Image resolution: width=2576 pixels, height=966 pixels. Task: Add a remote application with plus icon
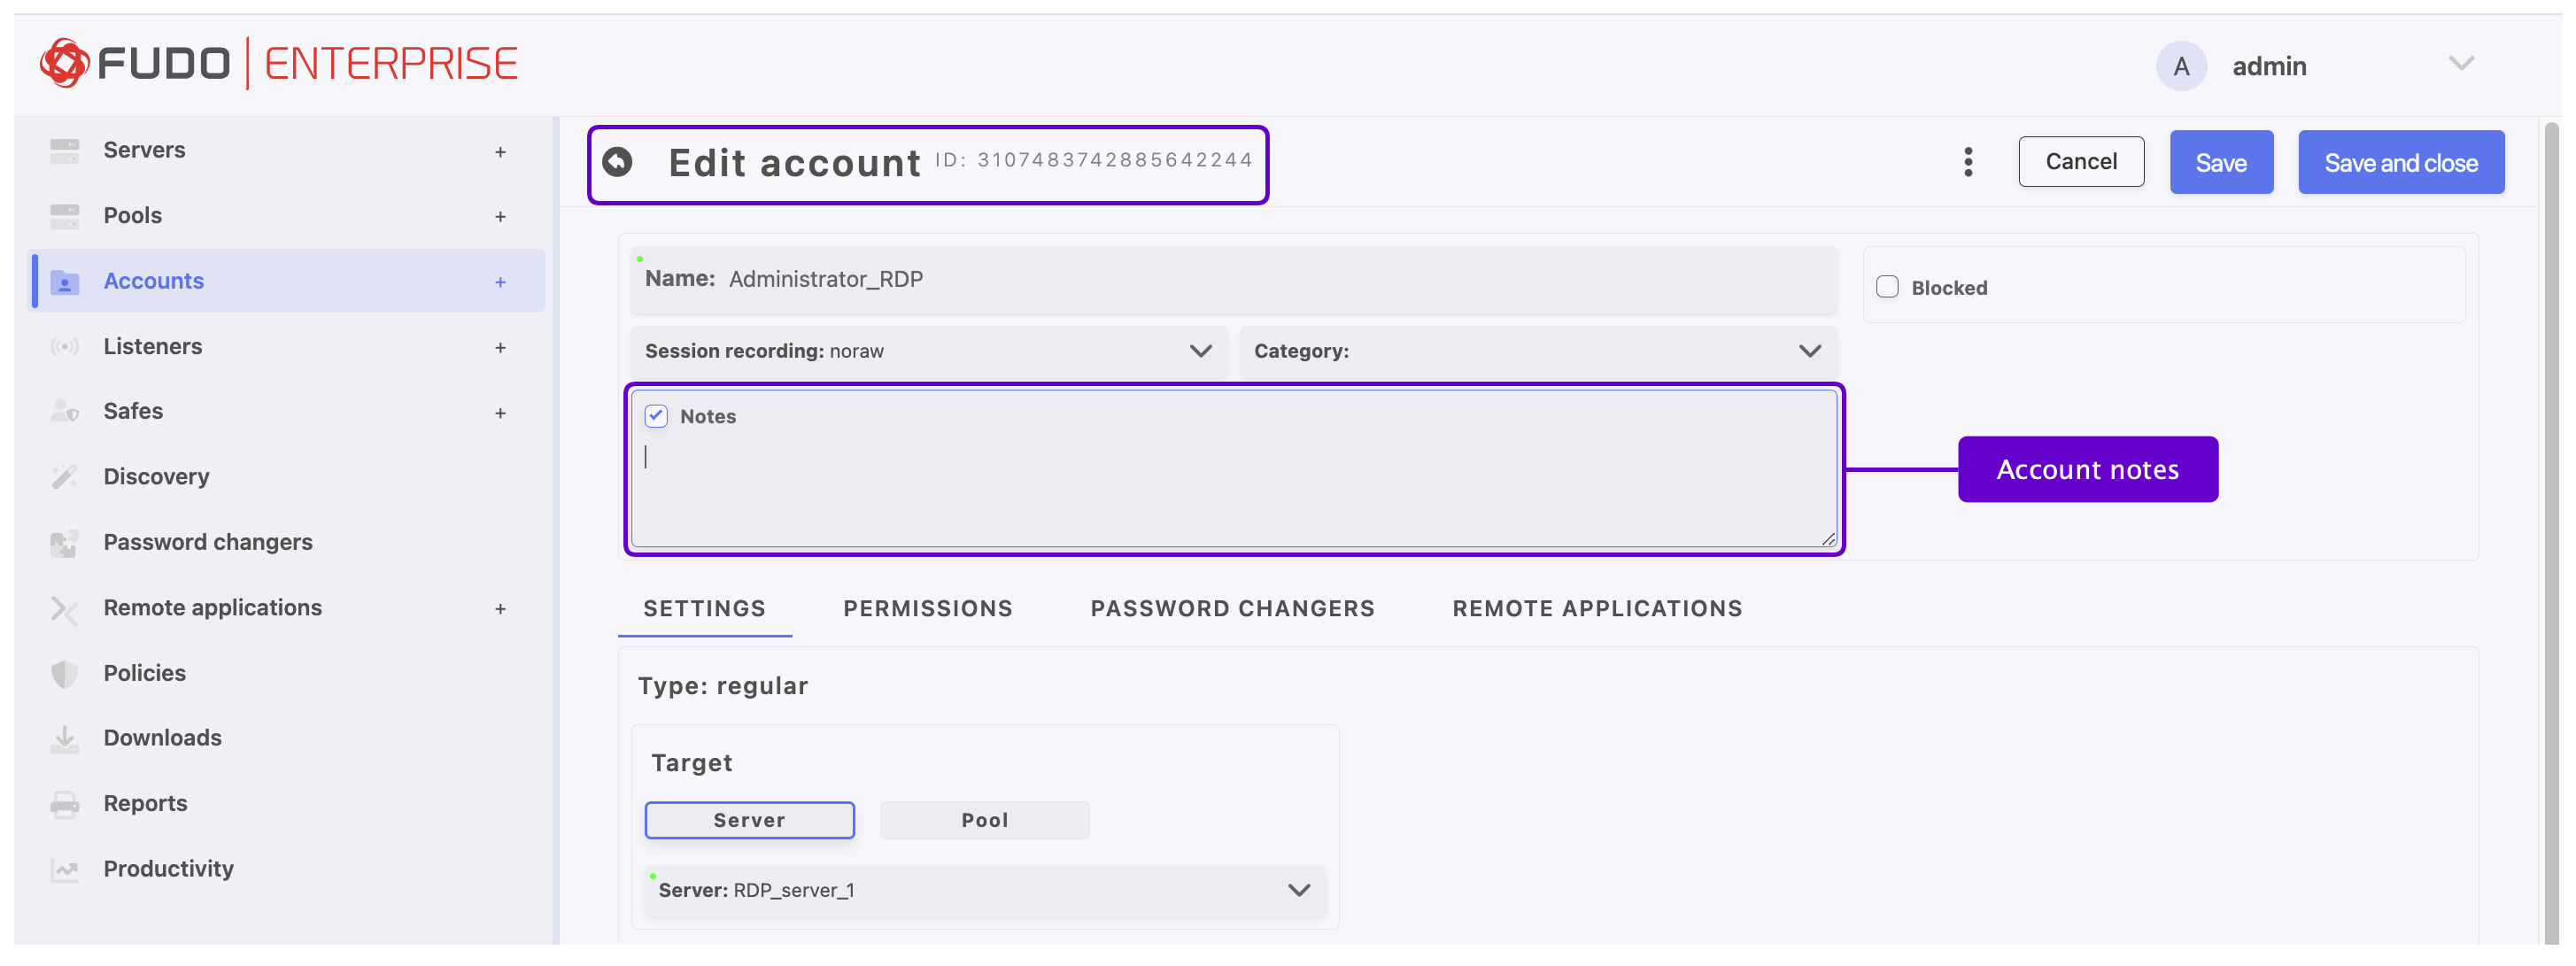tap(500, 609)
